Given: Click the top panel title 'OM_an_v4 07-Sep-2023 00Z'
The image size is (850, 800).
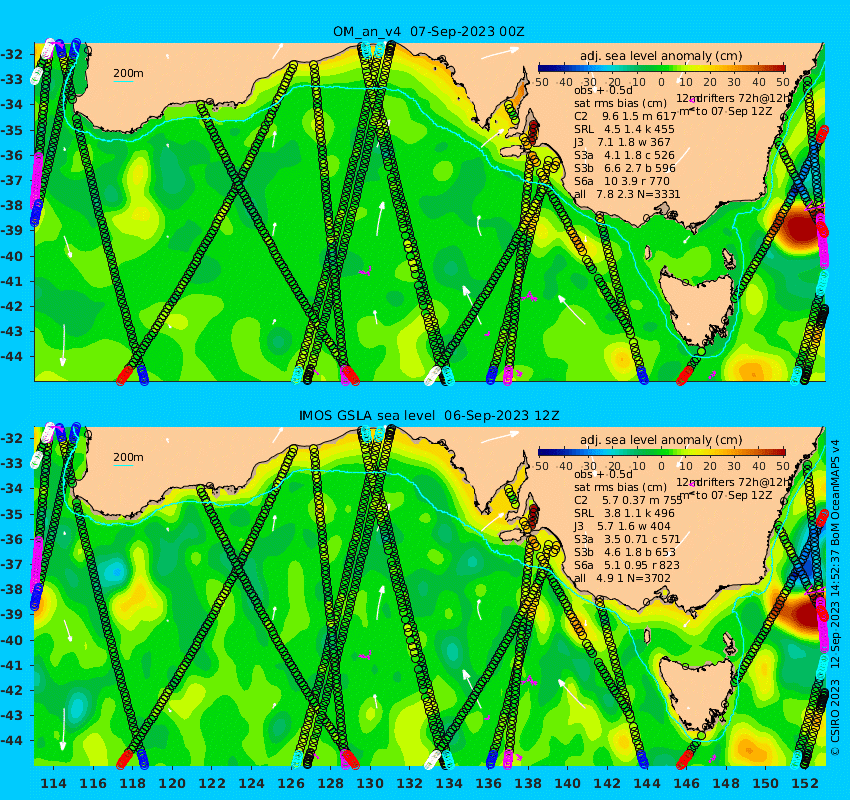Looking at the screenshot, I should click(x=428, y=31).
